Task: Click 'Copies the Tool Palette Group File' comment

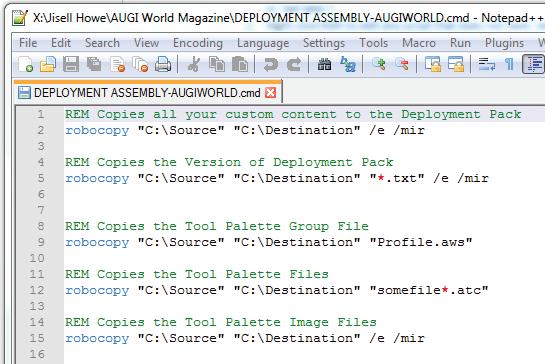Action: pos(233,226)
